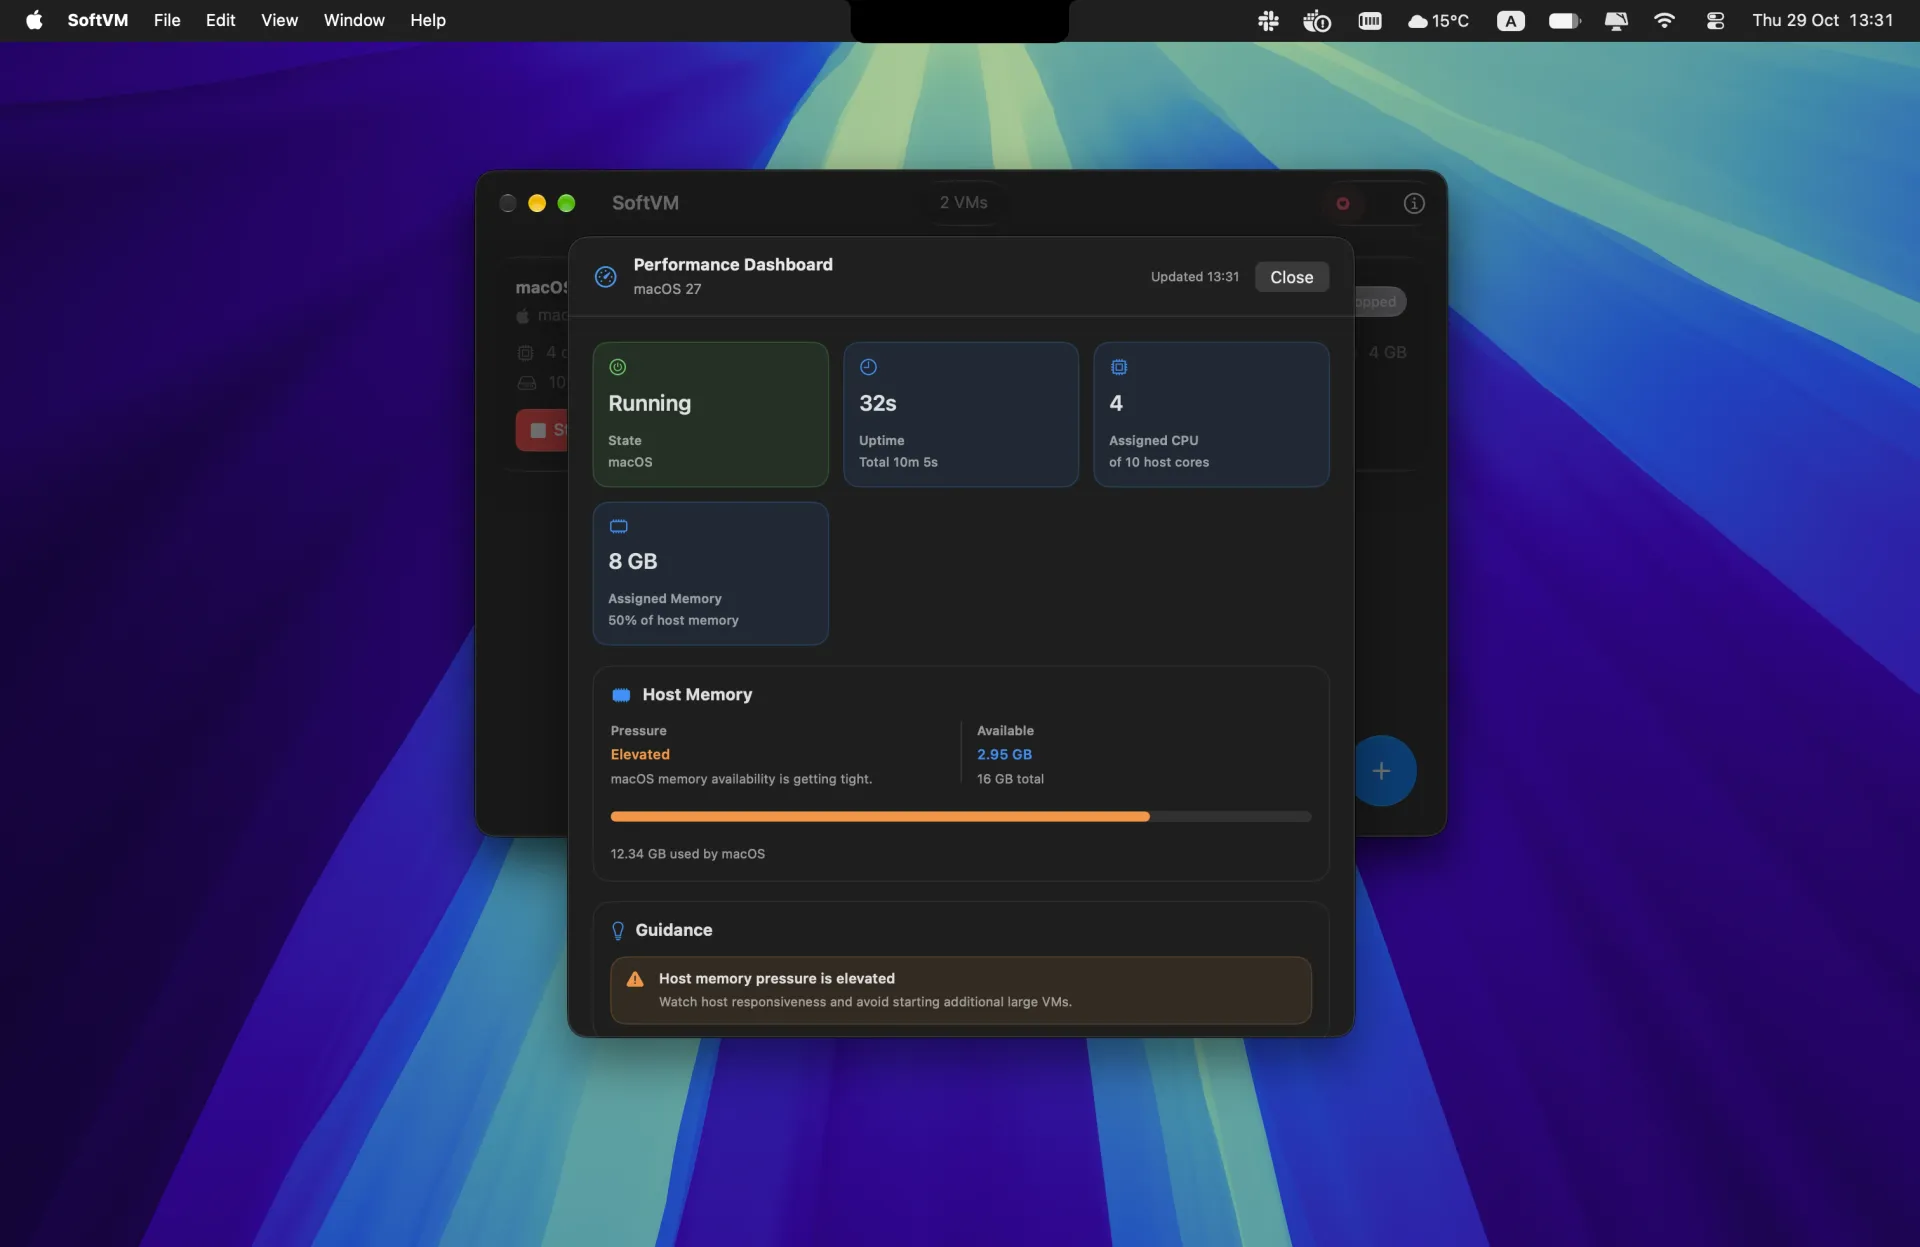Viewport: 1920px width, 1247px height.
Task: Click the red record icon in SoftVM window
Action: pos(1343,203)
